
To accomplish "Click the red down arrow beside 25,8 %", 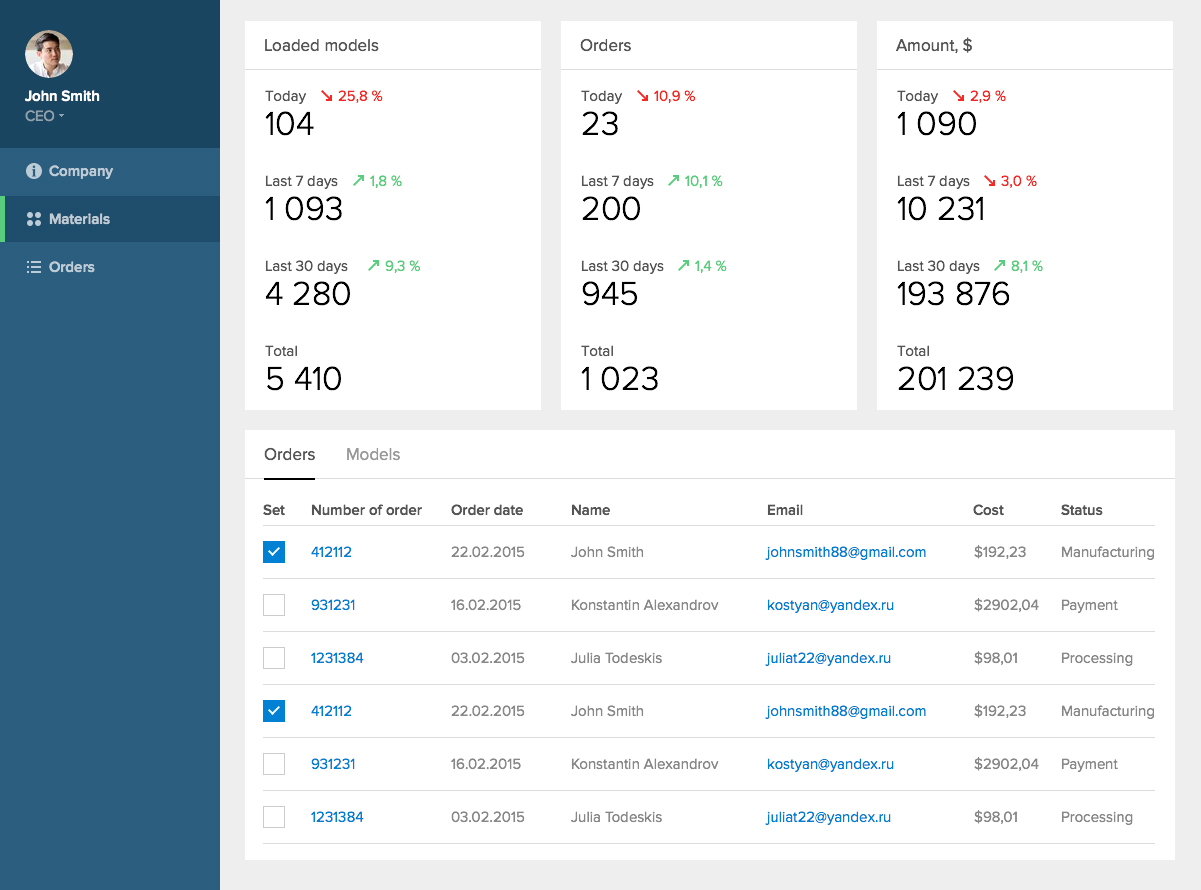I will click(326, 96).
